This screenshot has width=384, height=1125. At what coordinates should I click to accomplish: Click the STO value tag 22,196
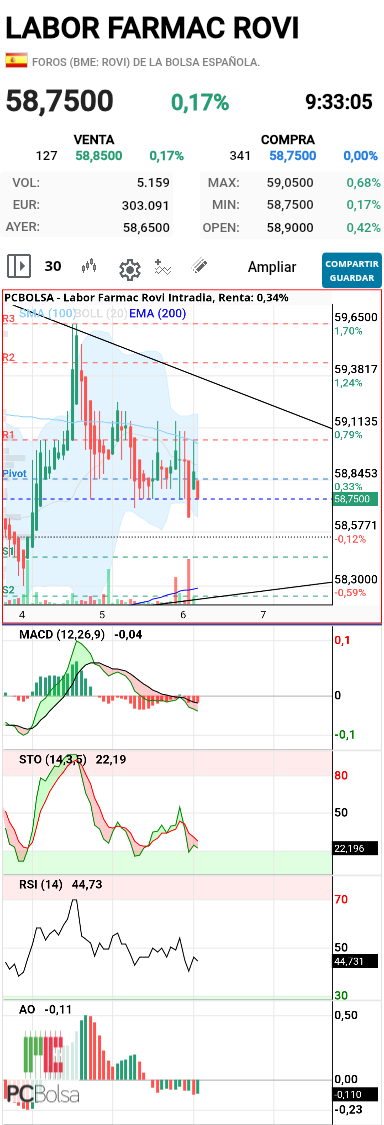pos(354,848)
